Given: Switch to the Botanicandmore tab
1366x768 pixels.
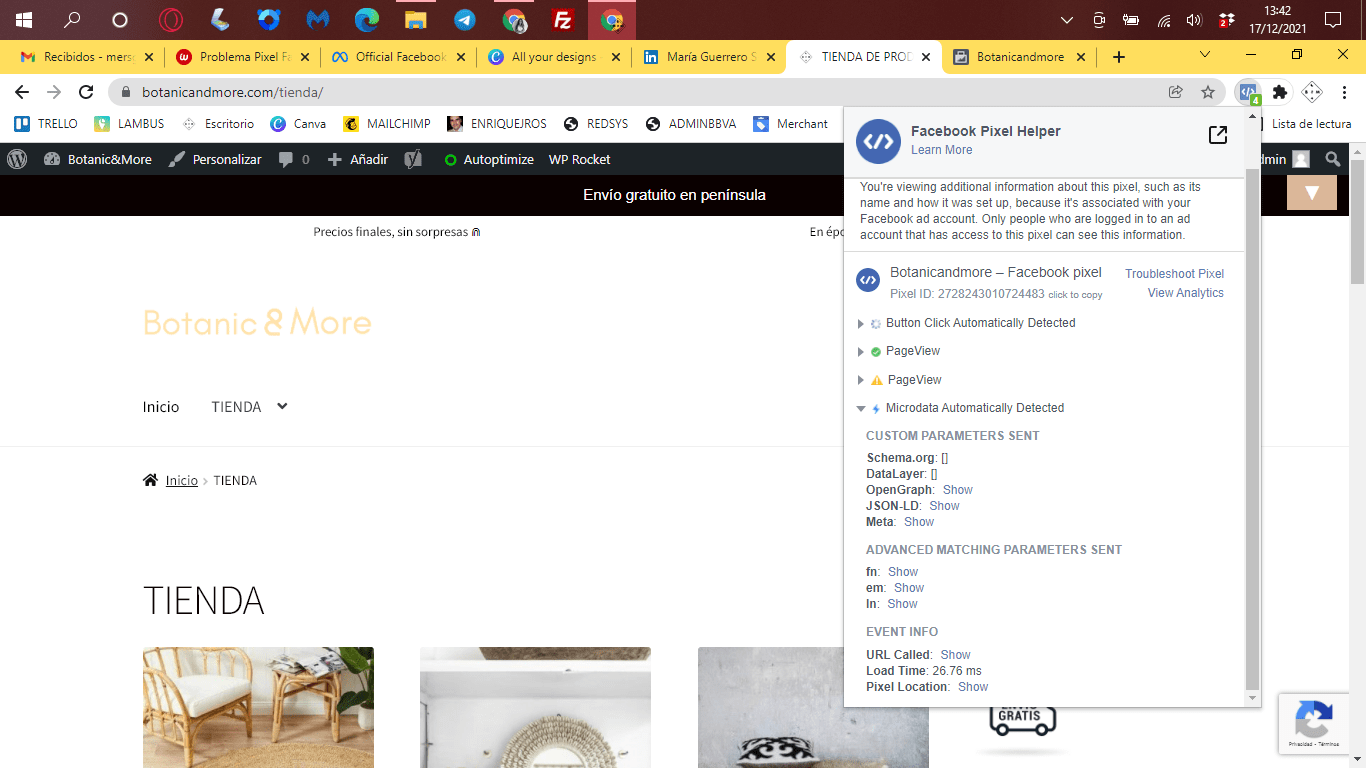Looking at the screenshot, I should 1020,57.
